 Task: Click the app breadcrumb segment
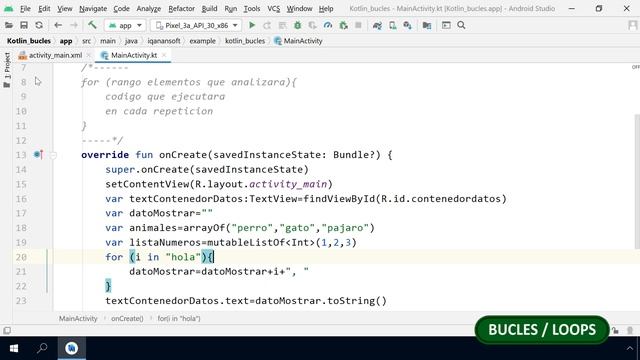pos(66,41)
